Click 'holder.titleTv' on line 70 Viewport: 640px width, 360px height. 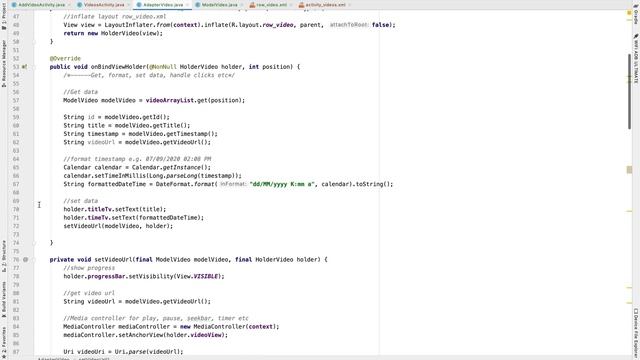coord(86,209)
